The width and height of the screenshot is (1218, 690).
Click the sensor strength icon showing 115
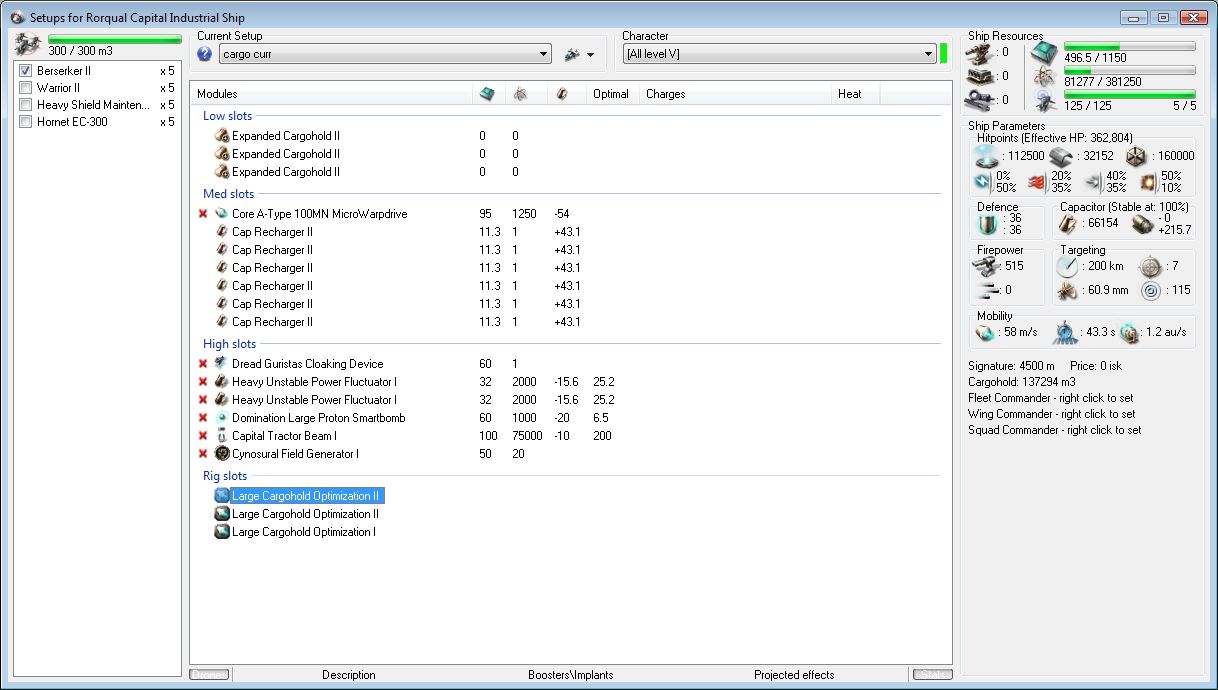tap(1150, 291)
